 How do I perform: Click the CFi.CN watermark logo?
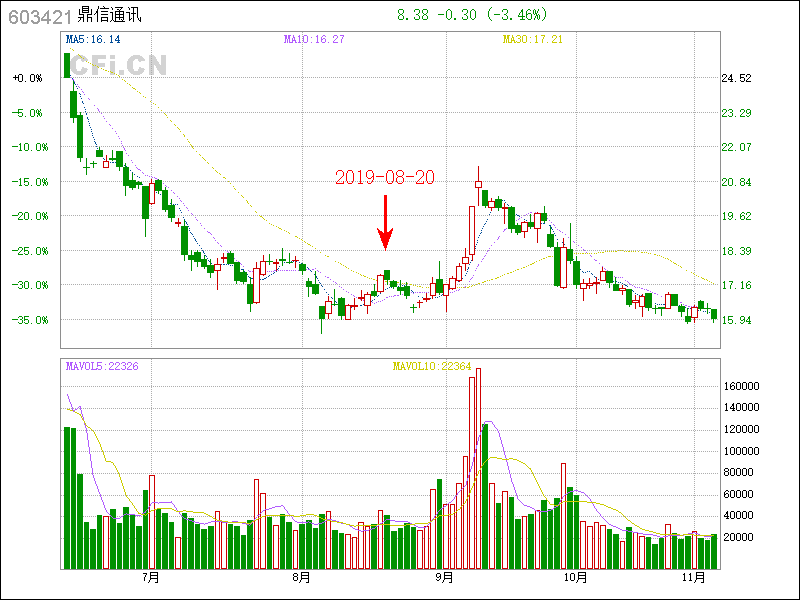118,66
